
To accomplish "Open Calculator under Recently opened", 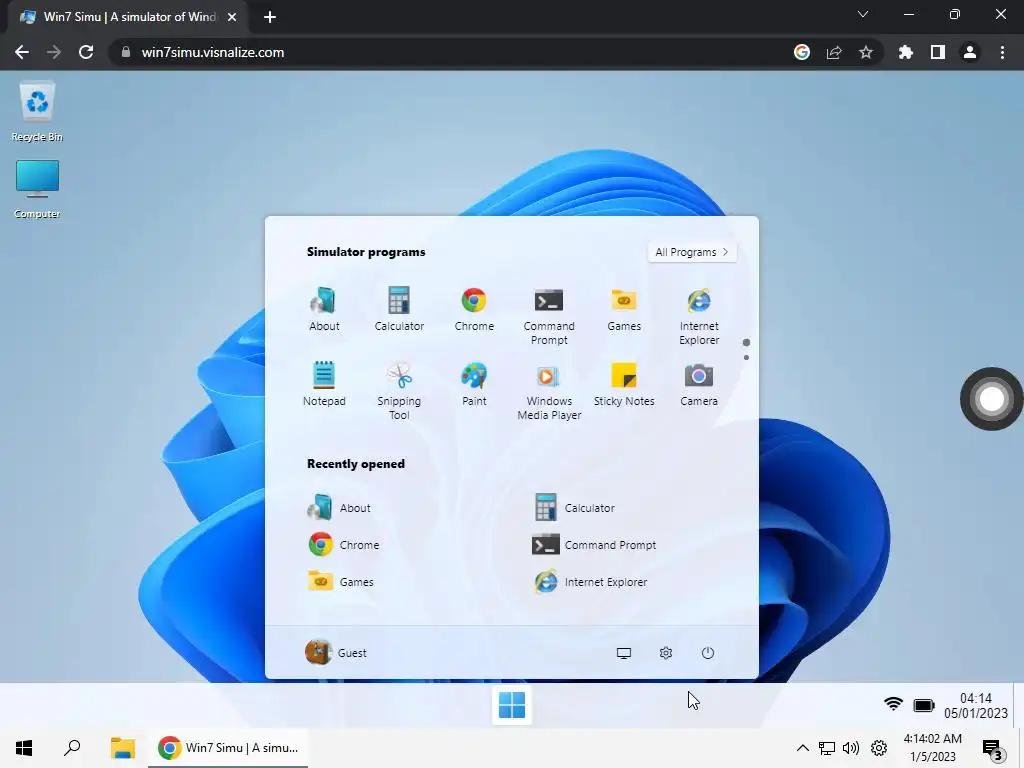I will point(574,507).
